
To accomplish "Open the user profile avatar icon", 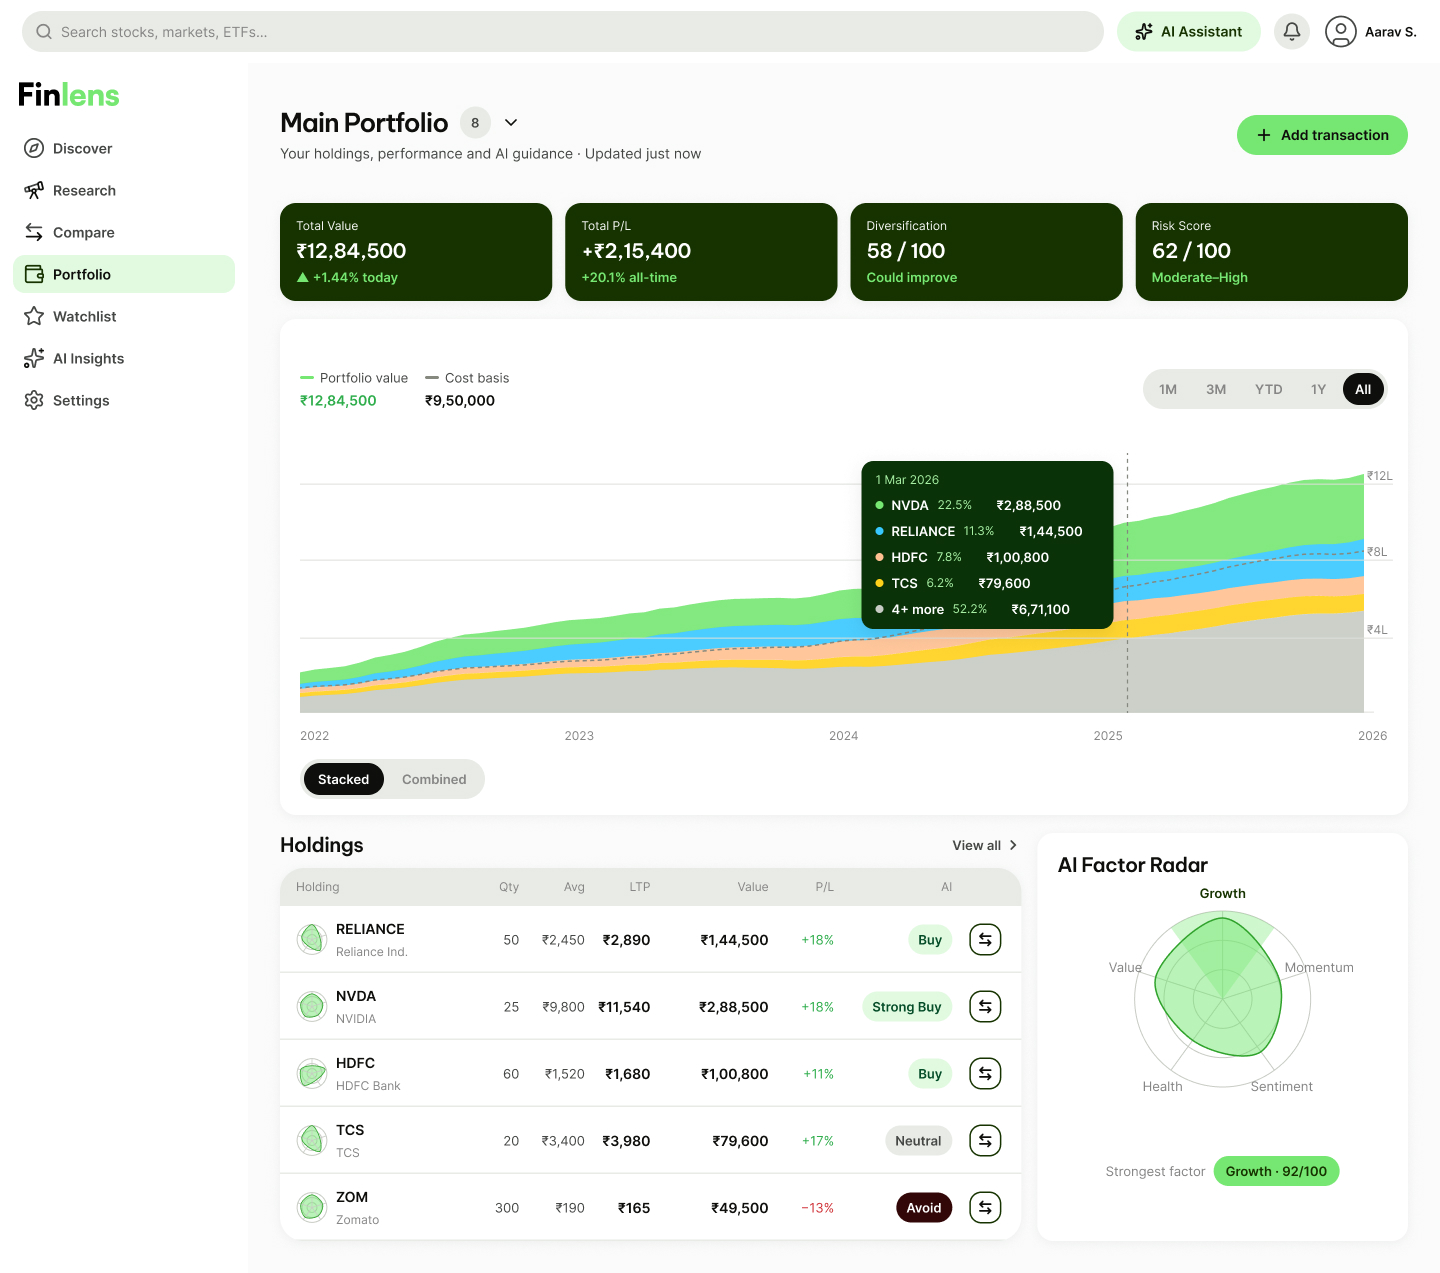I will [x=1340, y=32].
